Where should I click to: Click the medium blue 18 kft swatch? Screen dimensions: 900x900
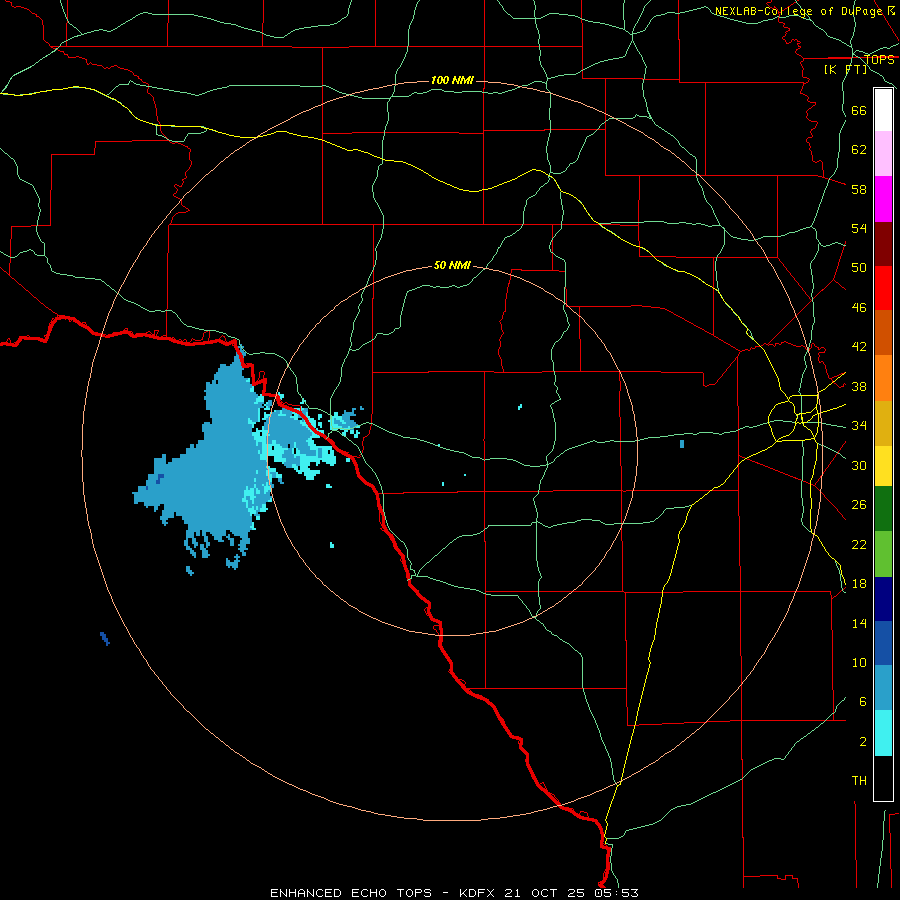coord(883,643)
